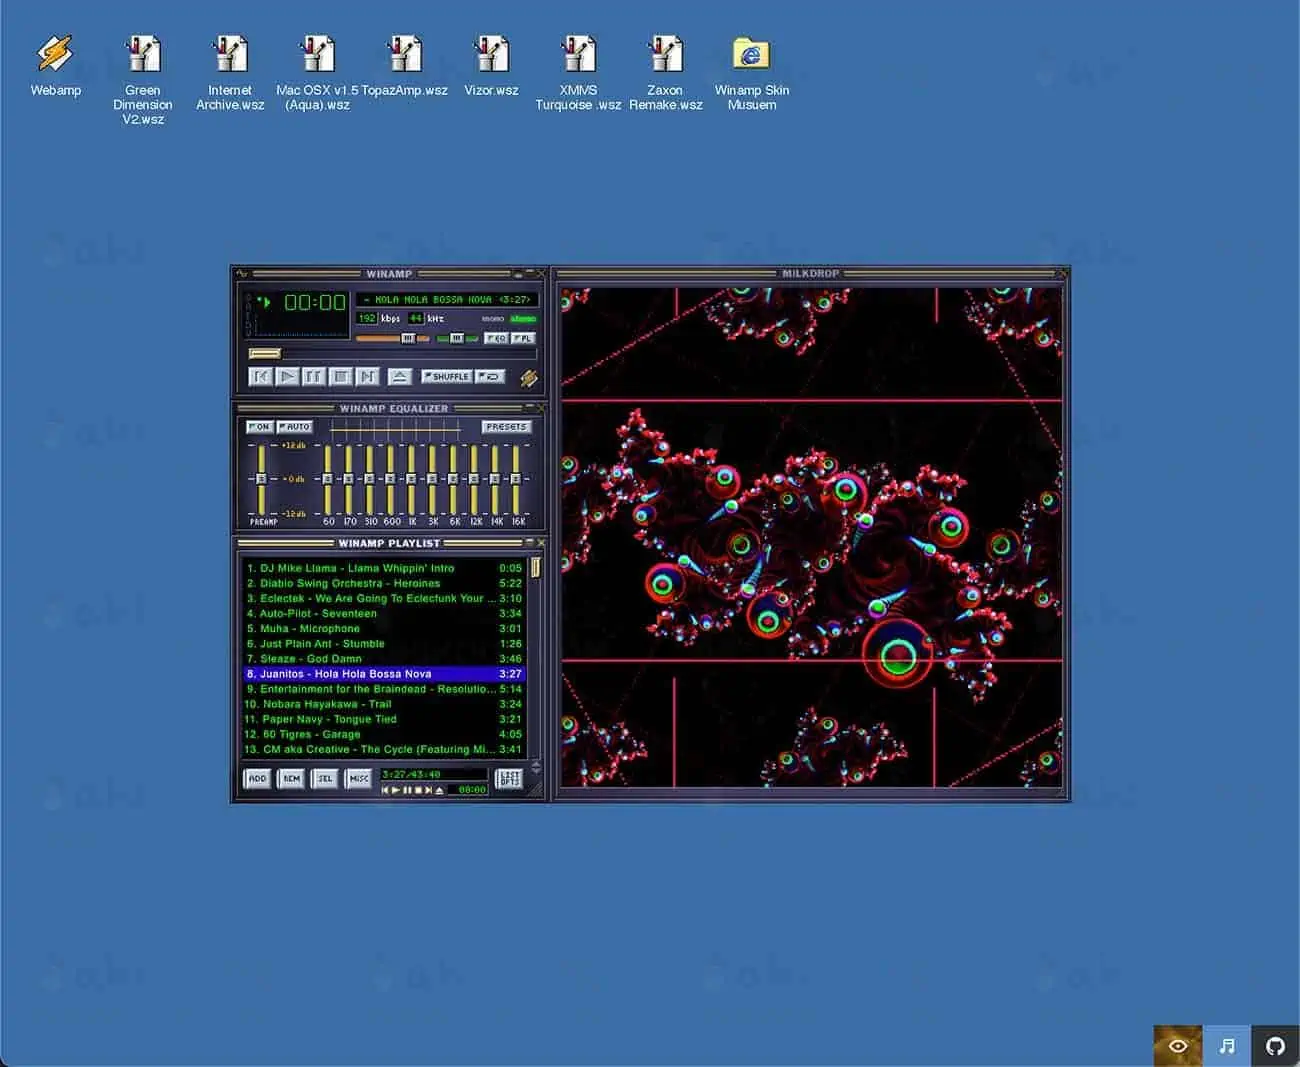Click the Eject open file button
Viewport: 1300px width, 1067px height.
pyautogui.click(x=399, y=377)
